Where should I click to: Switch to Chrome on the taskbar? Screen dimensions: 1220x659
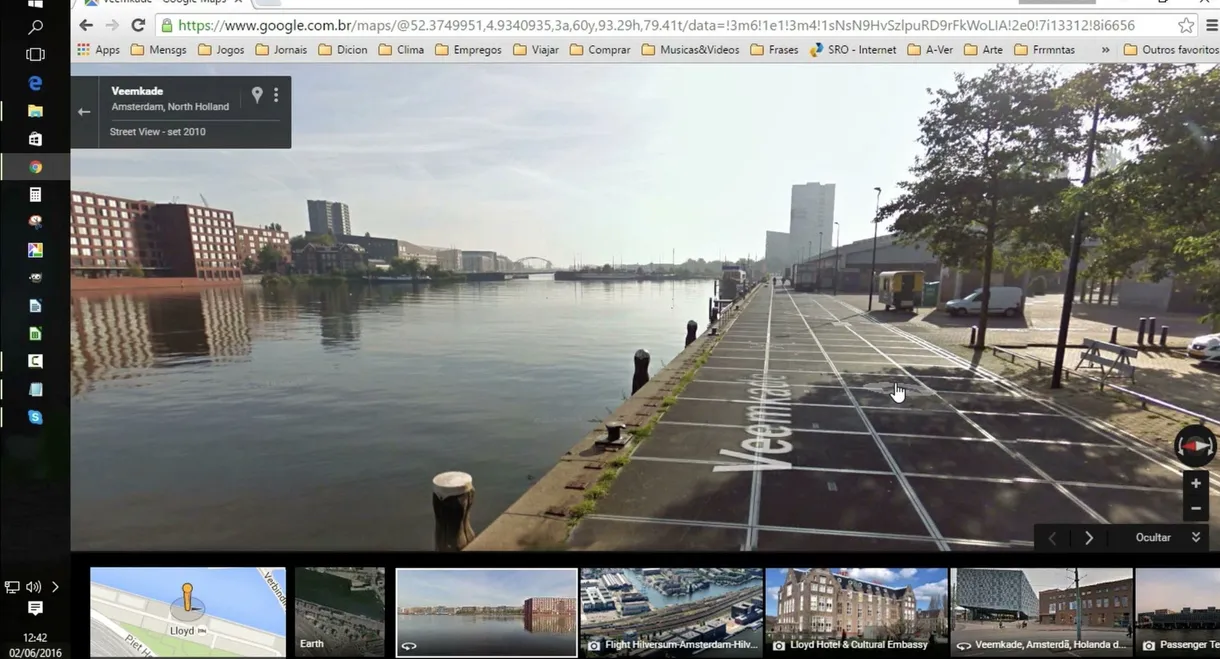[x=35, y=167]
